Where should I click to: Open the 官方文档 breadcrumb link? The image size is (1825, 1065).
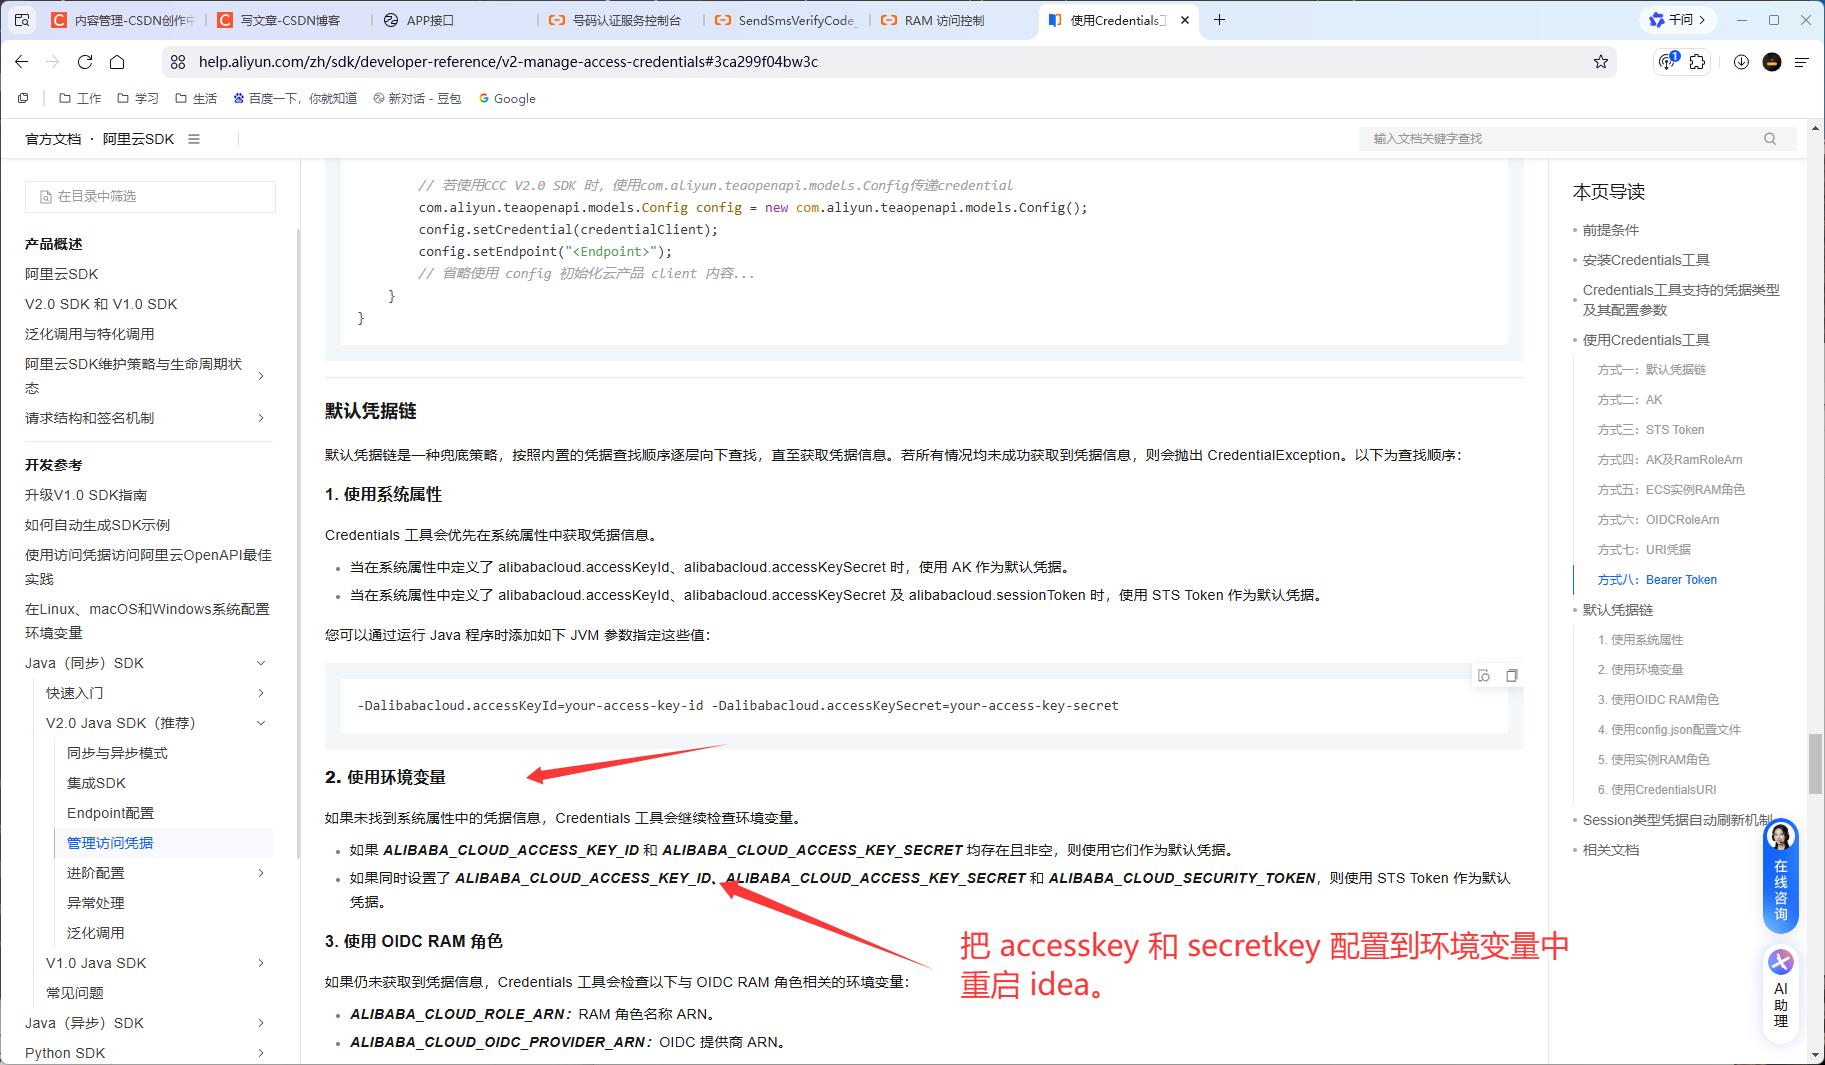53,139
